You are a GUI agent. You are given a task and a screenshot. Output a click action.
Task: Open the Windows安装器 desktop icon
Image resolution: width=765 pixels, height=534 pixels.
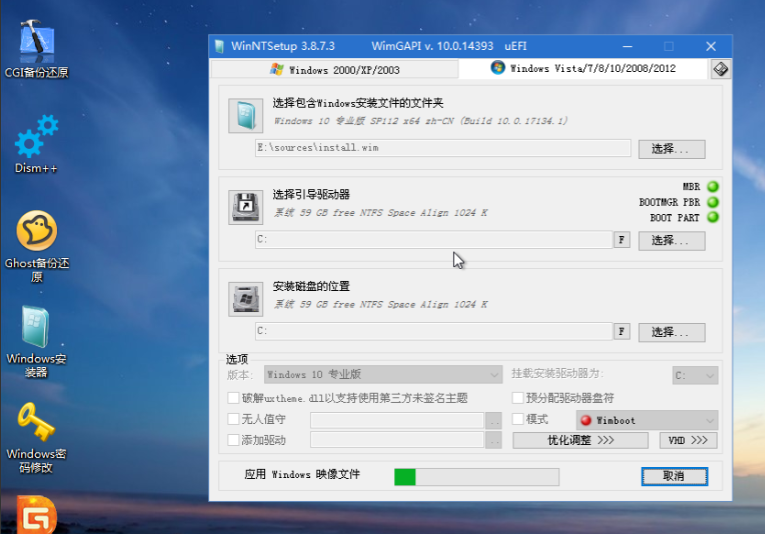tap(36, 341)
